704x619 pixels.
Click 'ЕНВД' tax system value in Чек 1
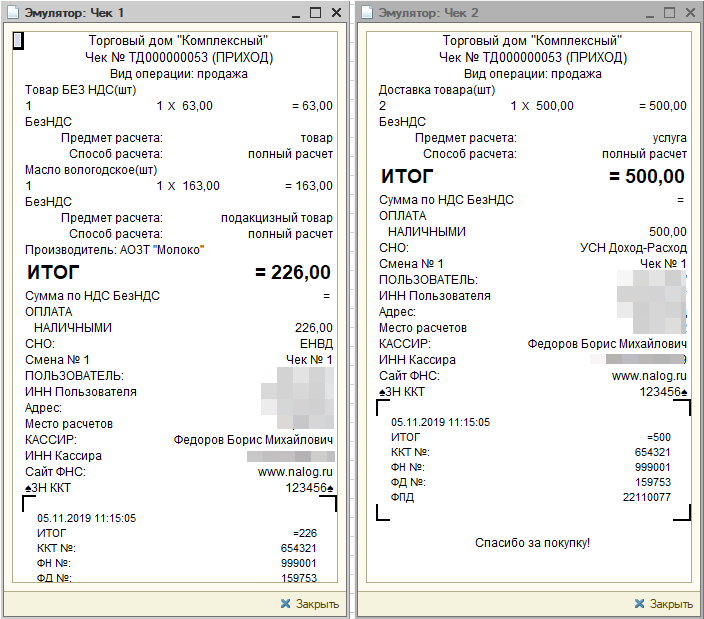316,344
